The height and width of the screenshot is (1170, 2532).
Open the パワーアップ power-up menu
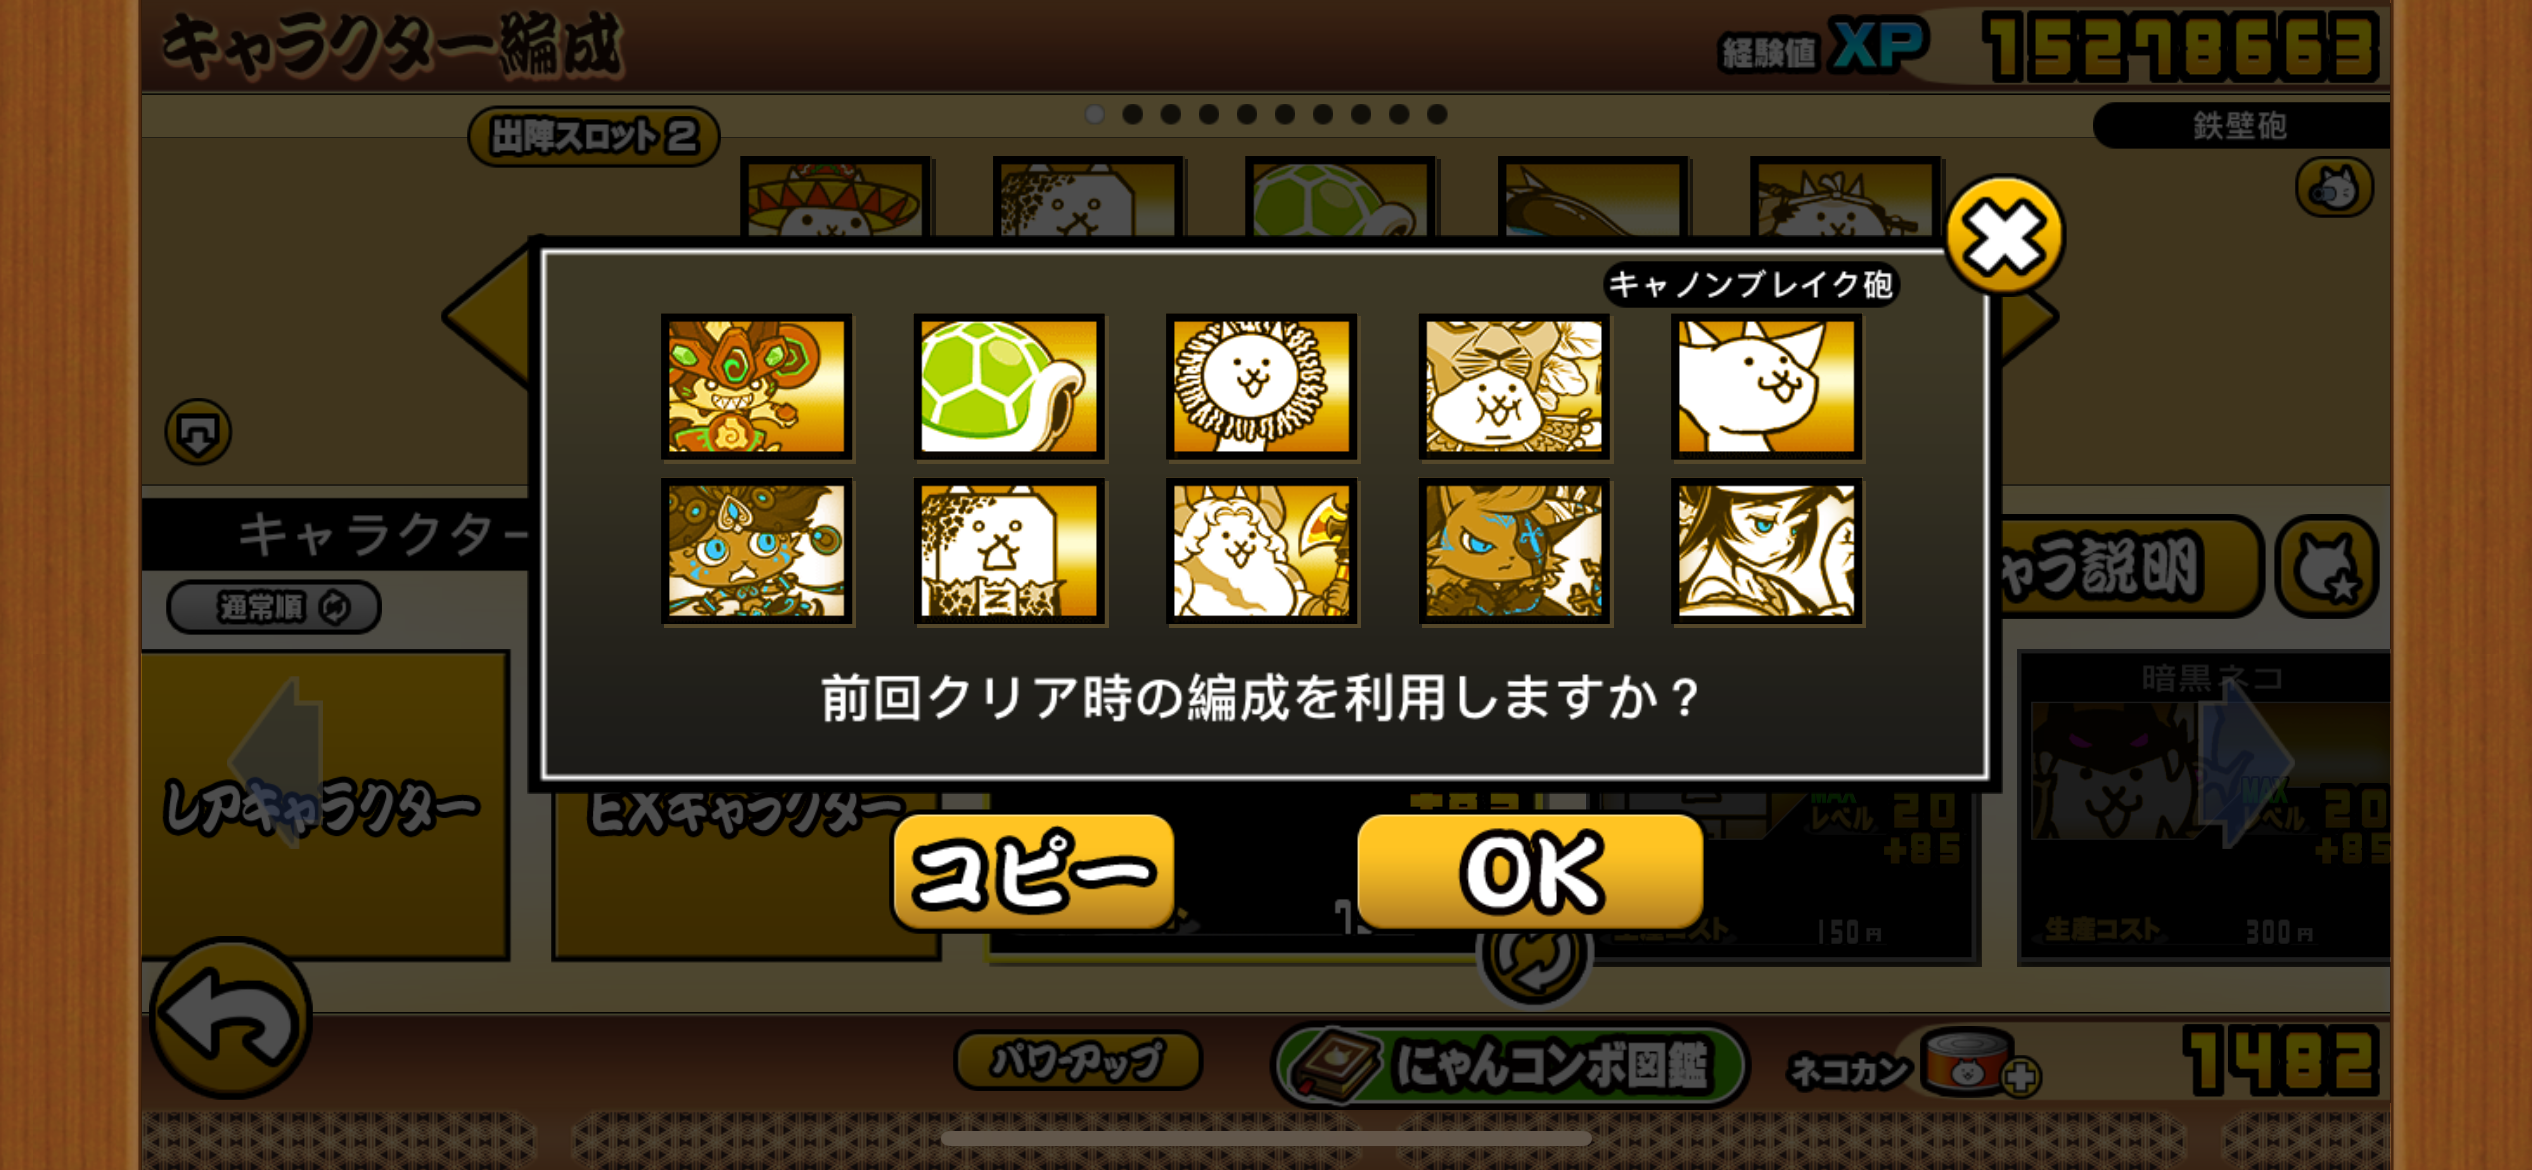coord(1077,1059)
